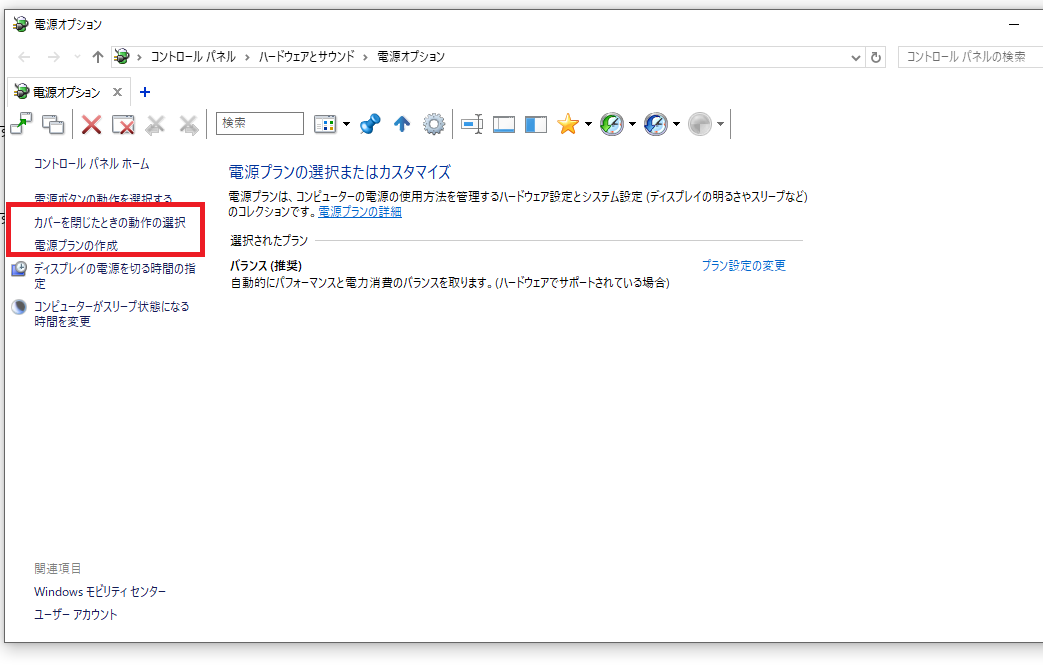The height and width of the screenshot is (667, 1043).
Task: Click the yellow star favorites icon
Action: 568,124
